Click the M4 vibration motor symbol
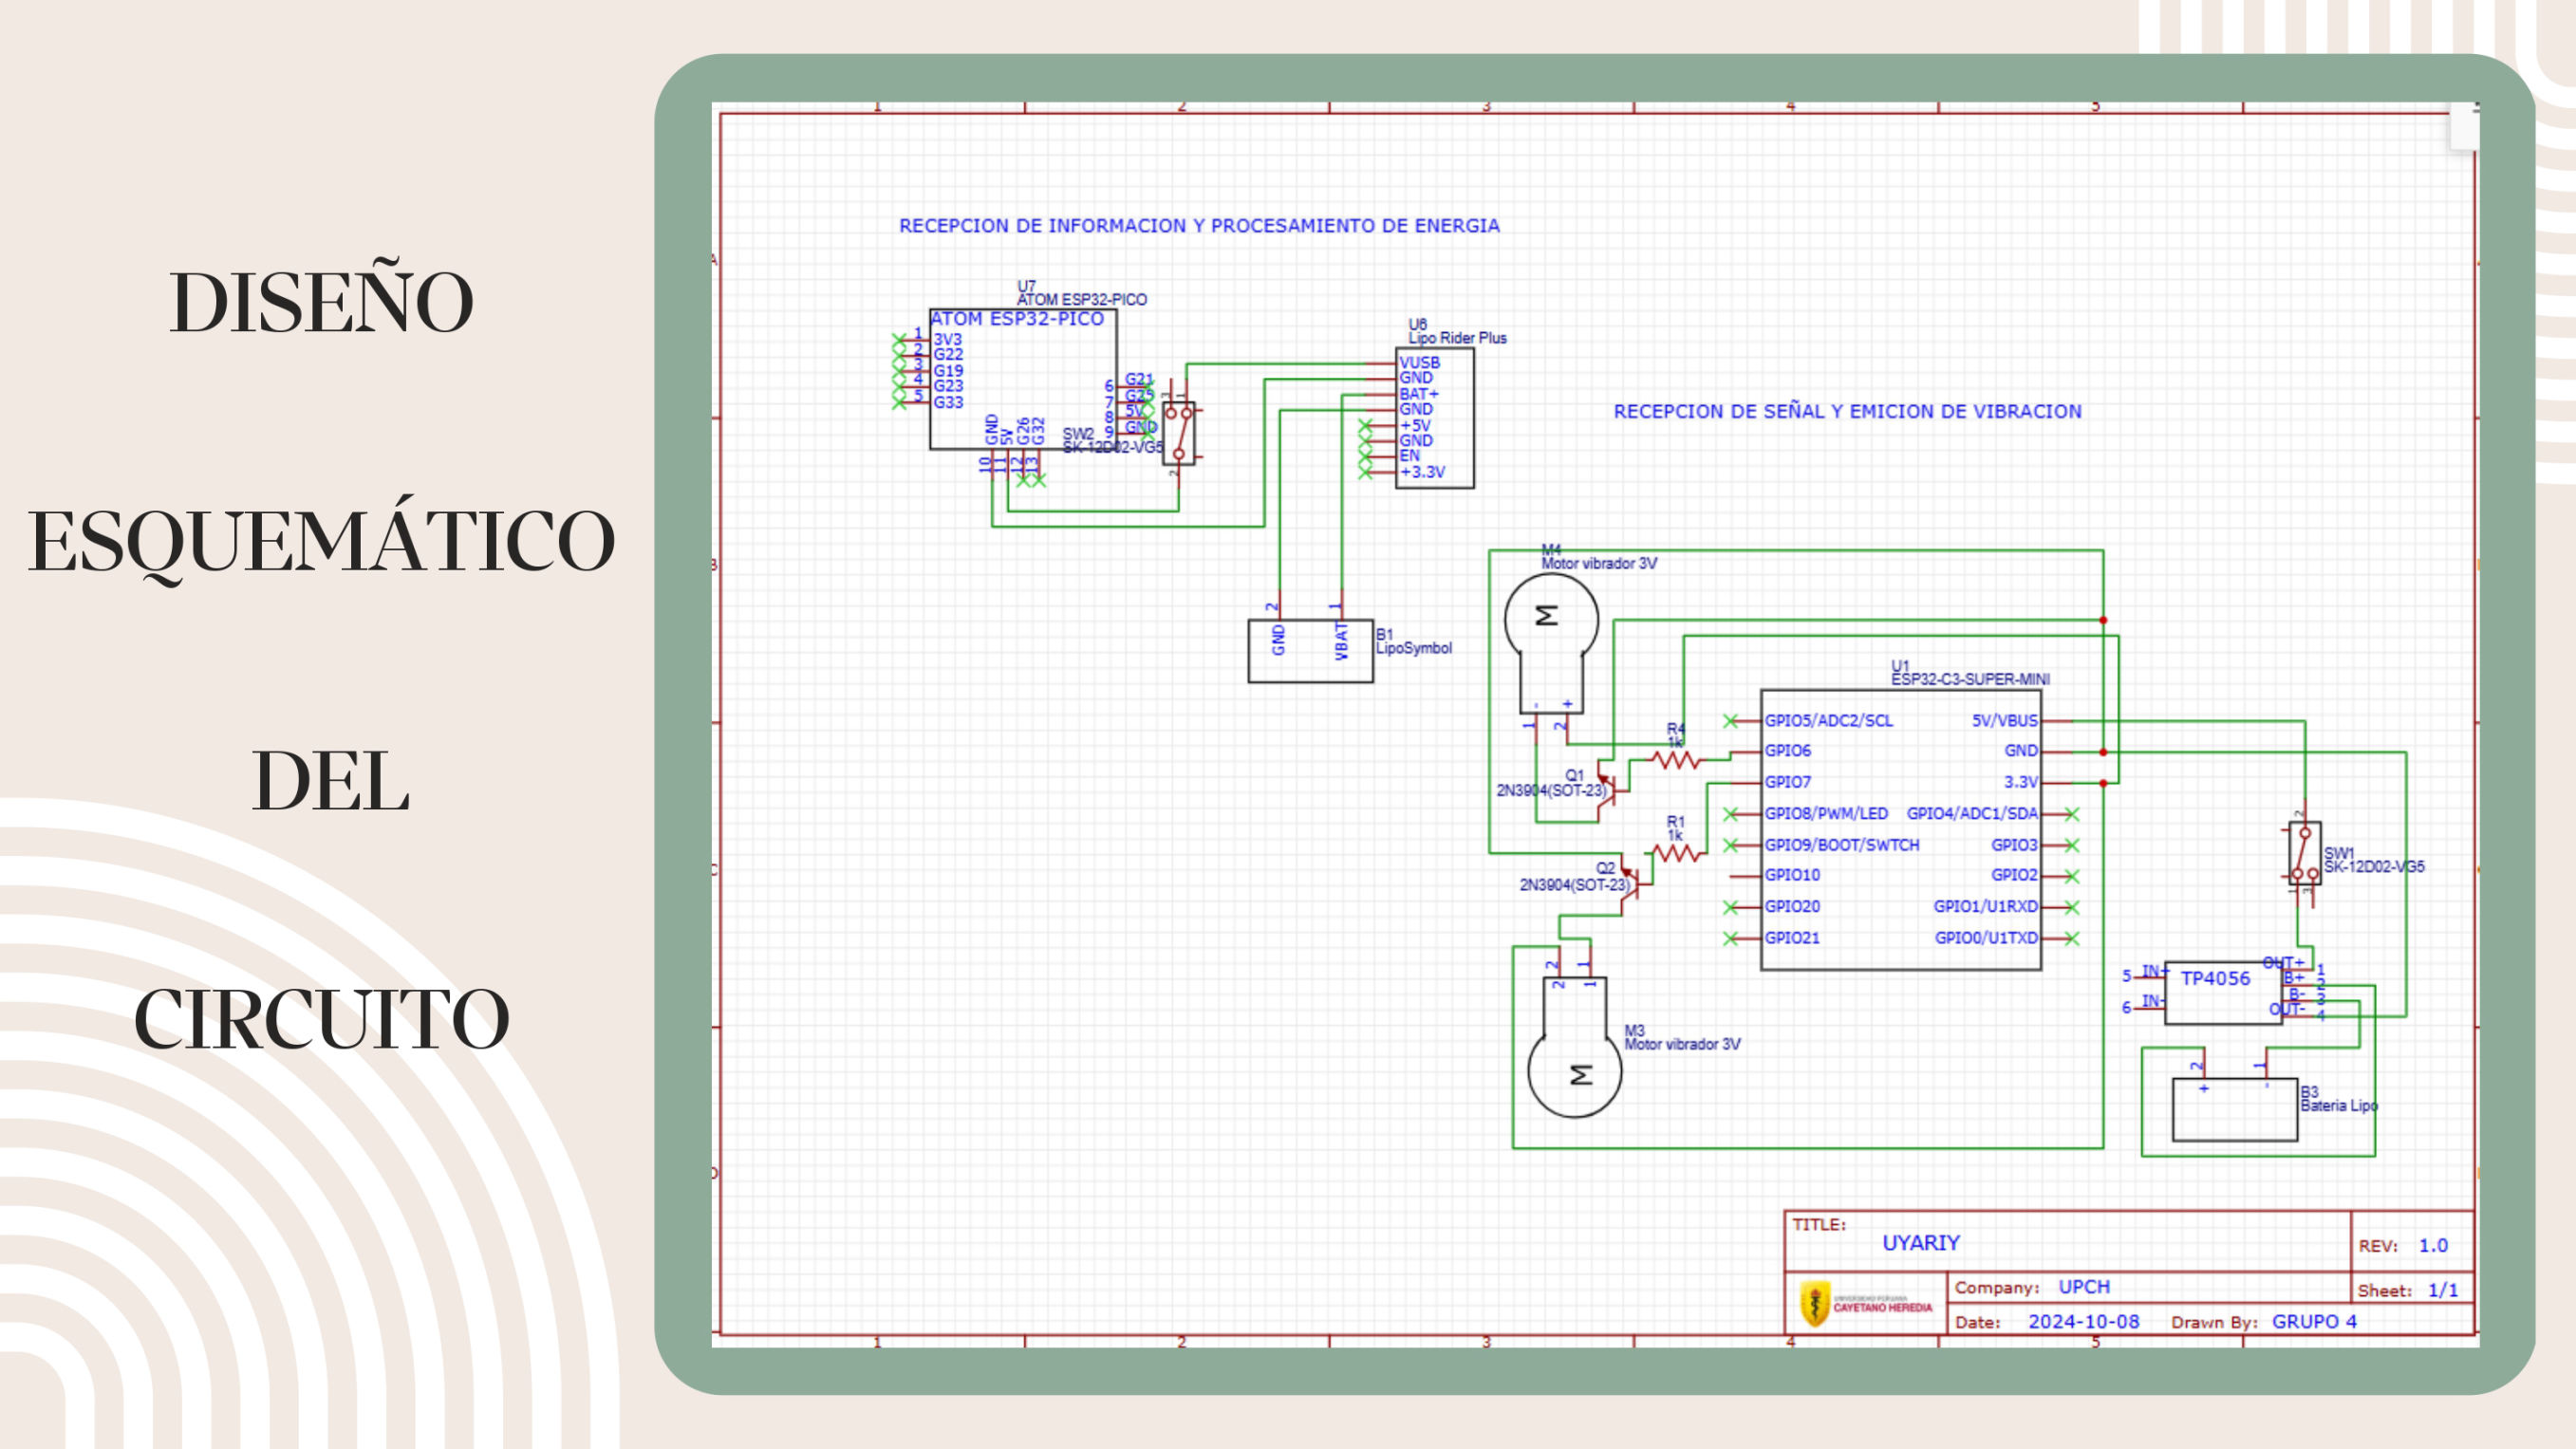This screenshot has height=1449, width=2576. tap(1551, 642)
